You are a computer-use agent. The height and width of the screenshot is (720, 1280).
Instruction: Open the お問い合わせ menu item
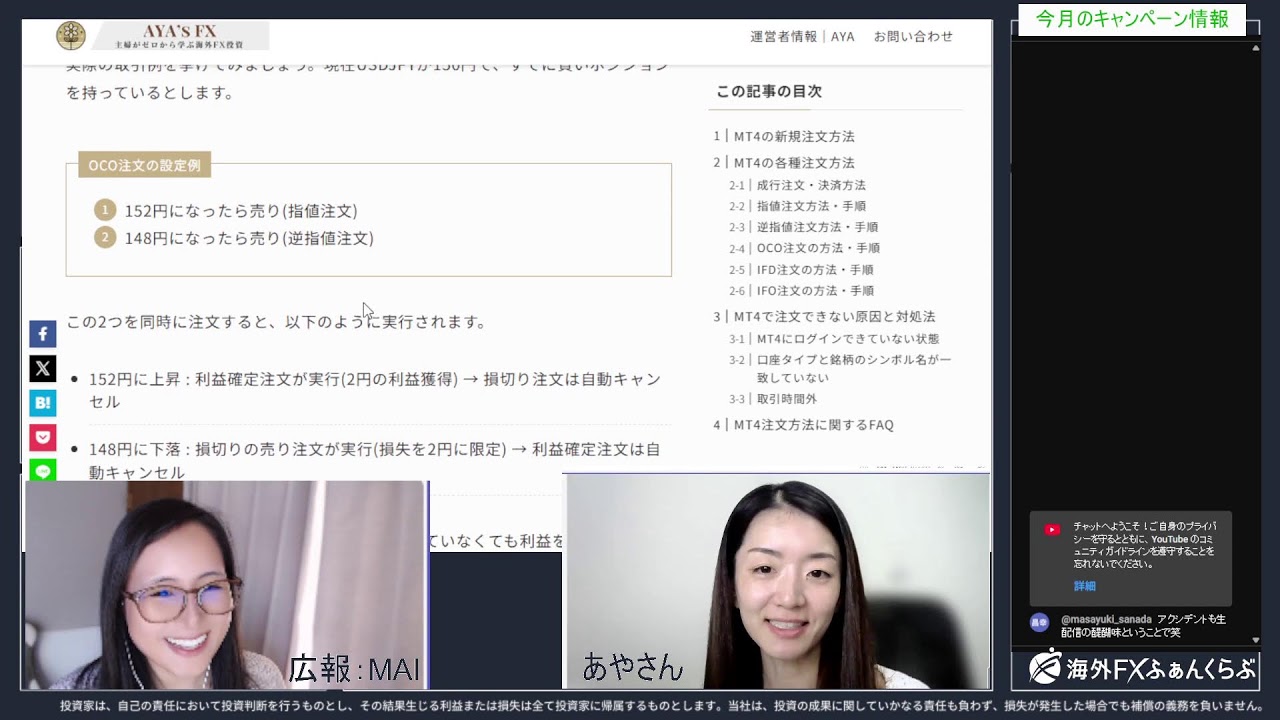point(913,36)
